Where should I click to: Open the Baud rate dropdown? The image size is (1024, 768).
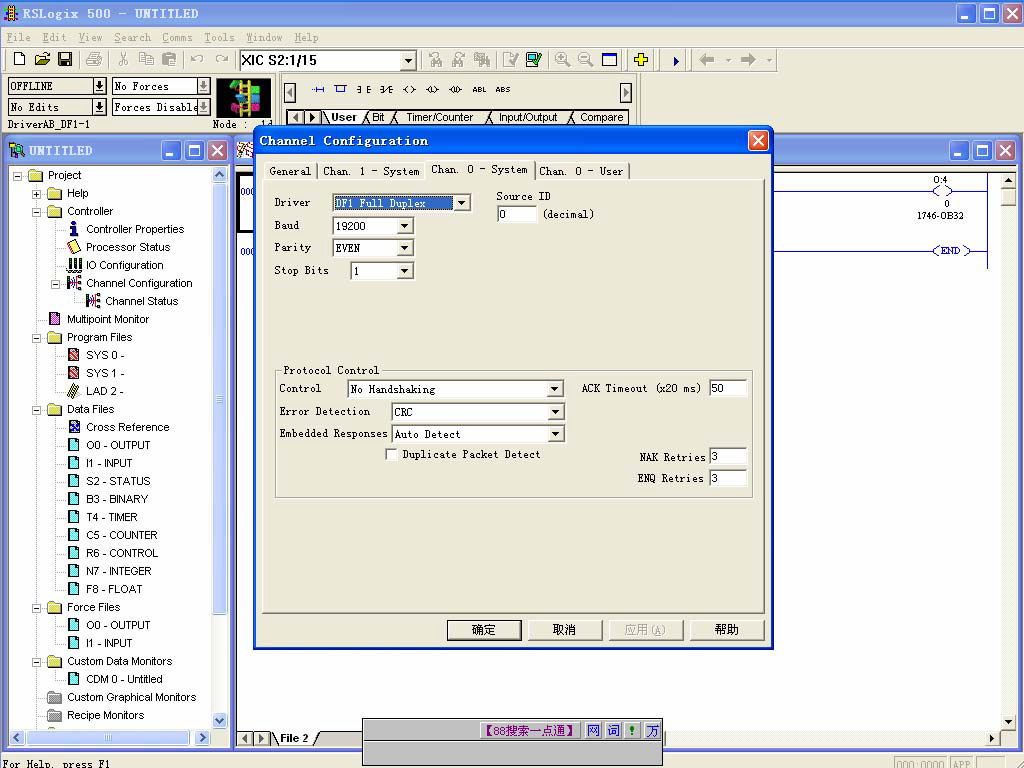[x=405, y=226]
